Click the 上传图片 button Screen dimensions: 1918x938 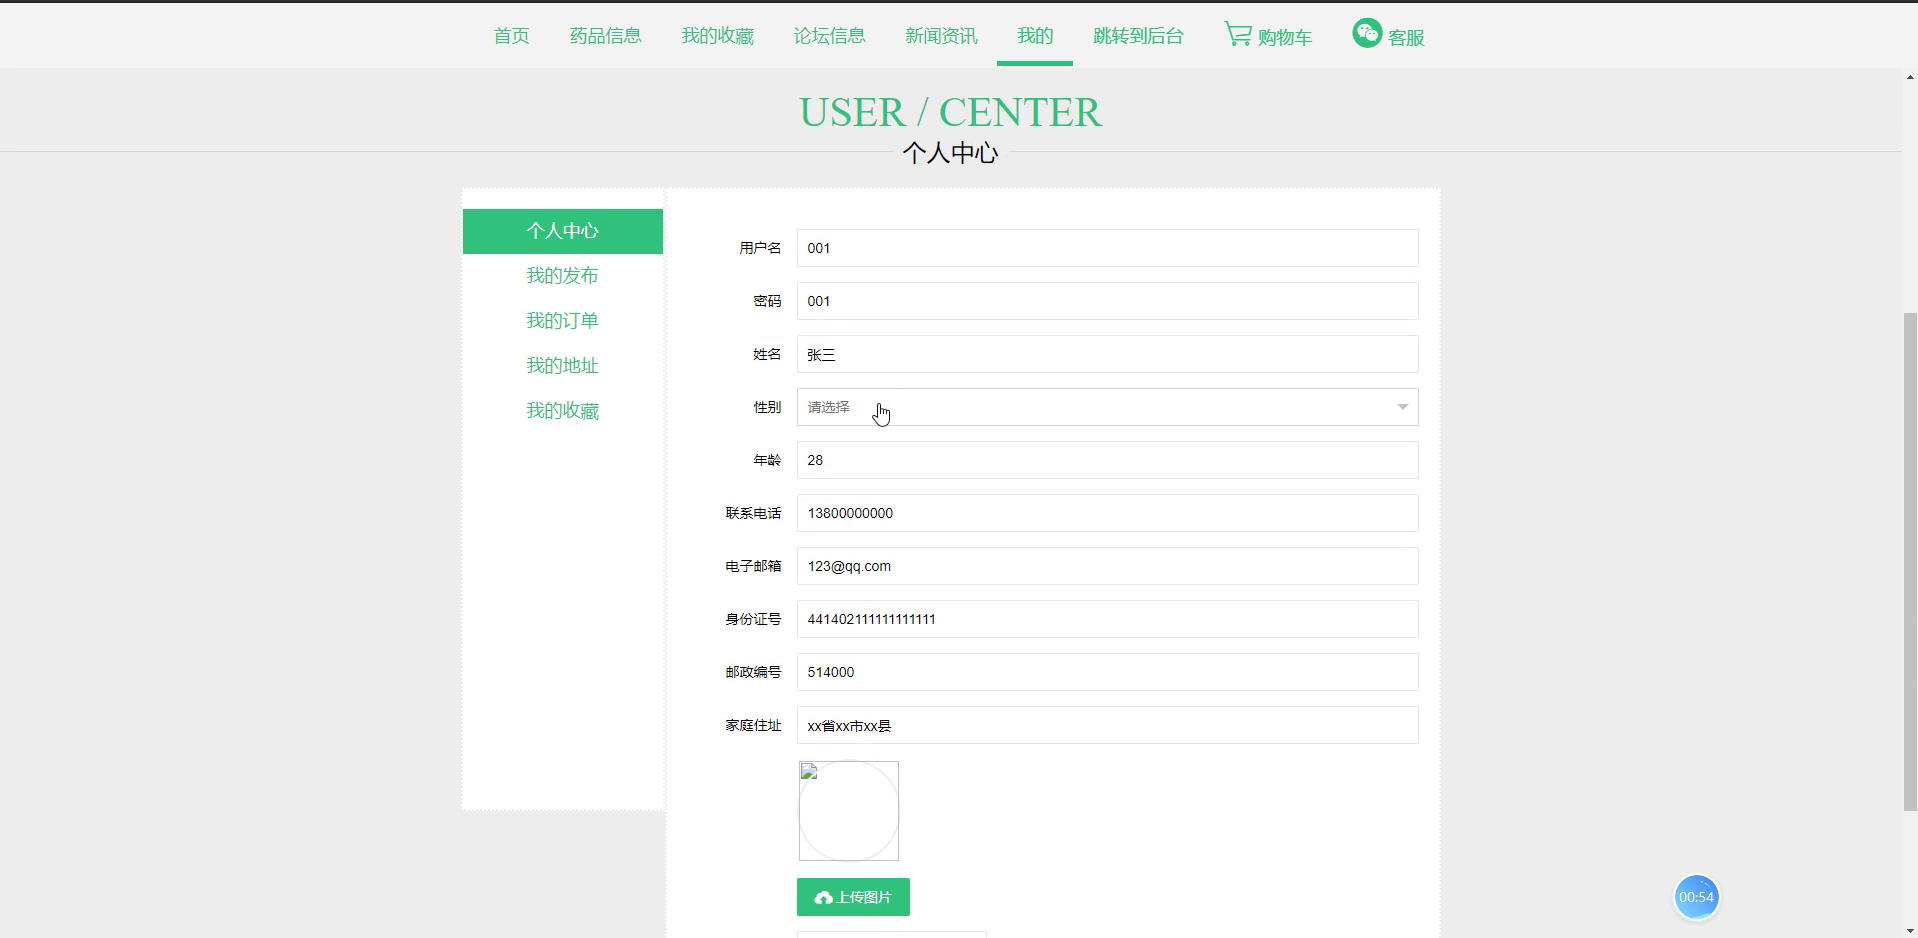[853, 897]
